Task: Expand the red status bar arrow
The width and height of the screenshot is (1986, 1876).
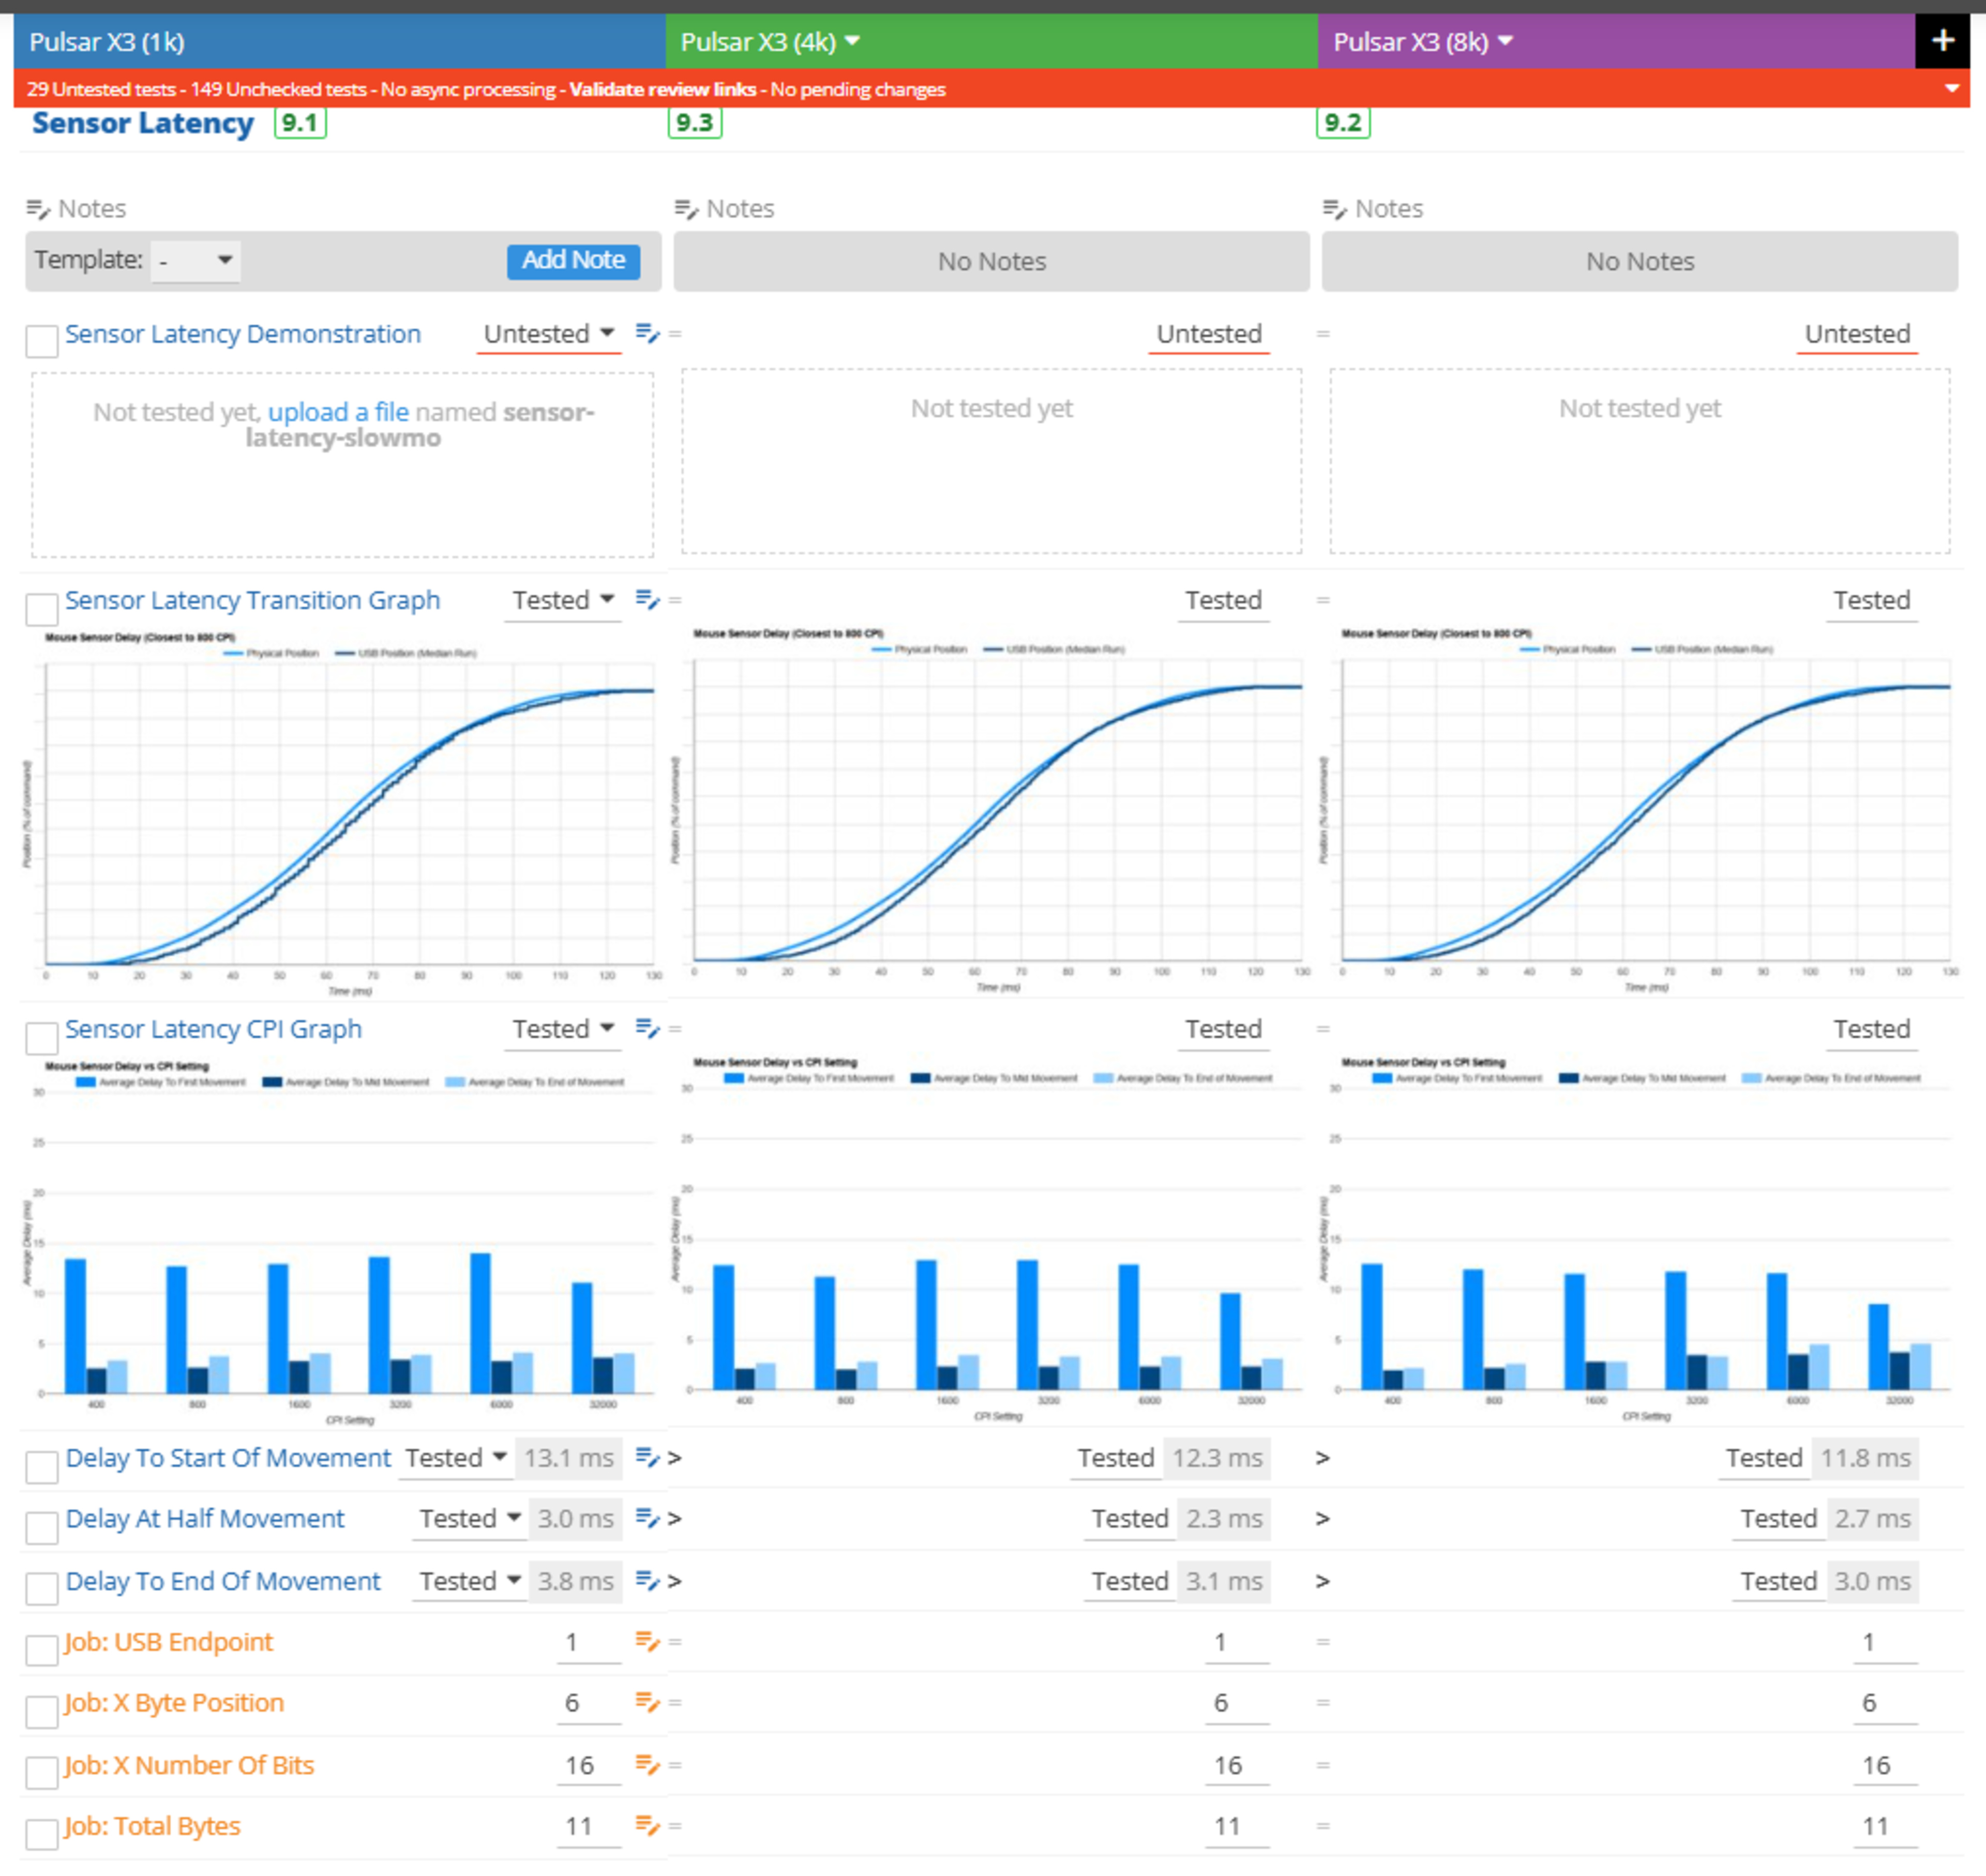Action: point(1951,89)
